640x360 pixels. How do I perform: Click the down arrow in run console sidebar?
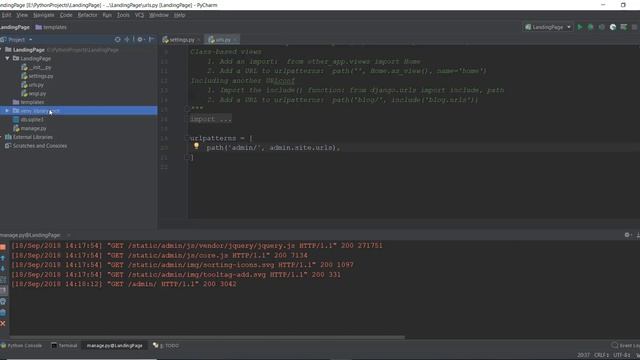(3, 269)
